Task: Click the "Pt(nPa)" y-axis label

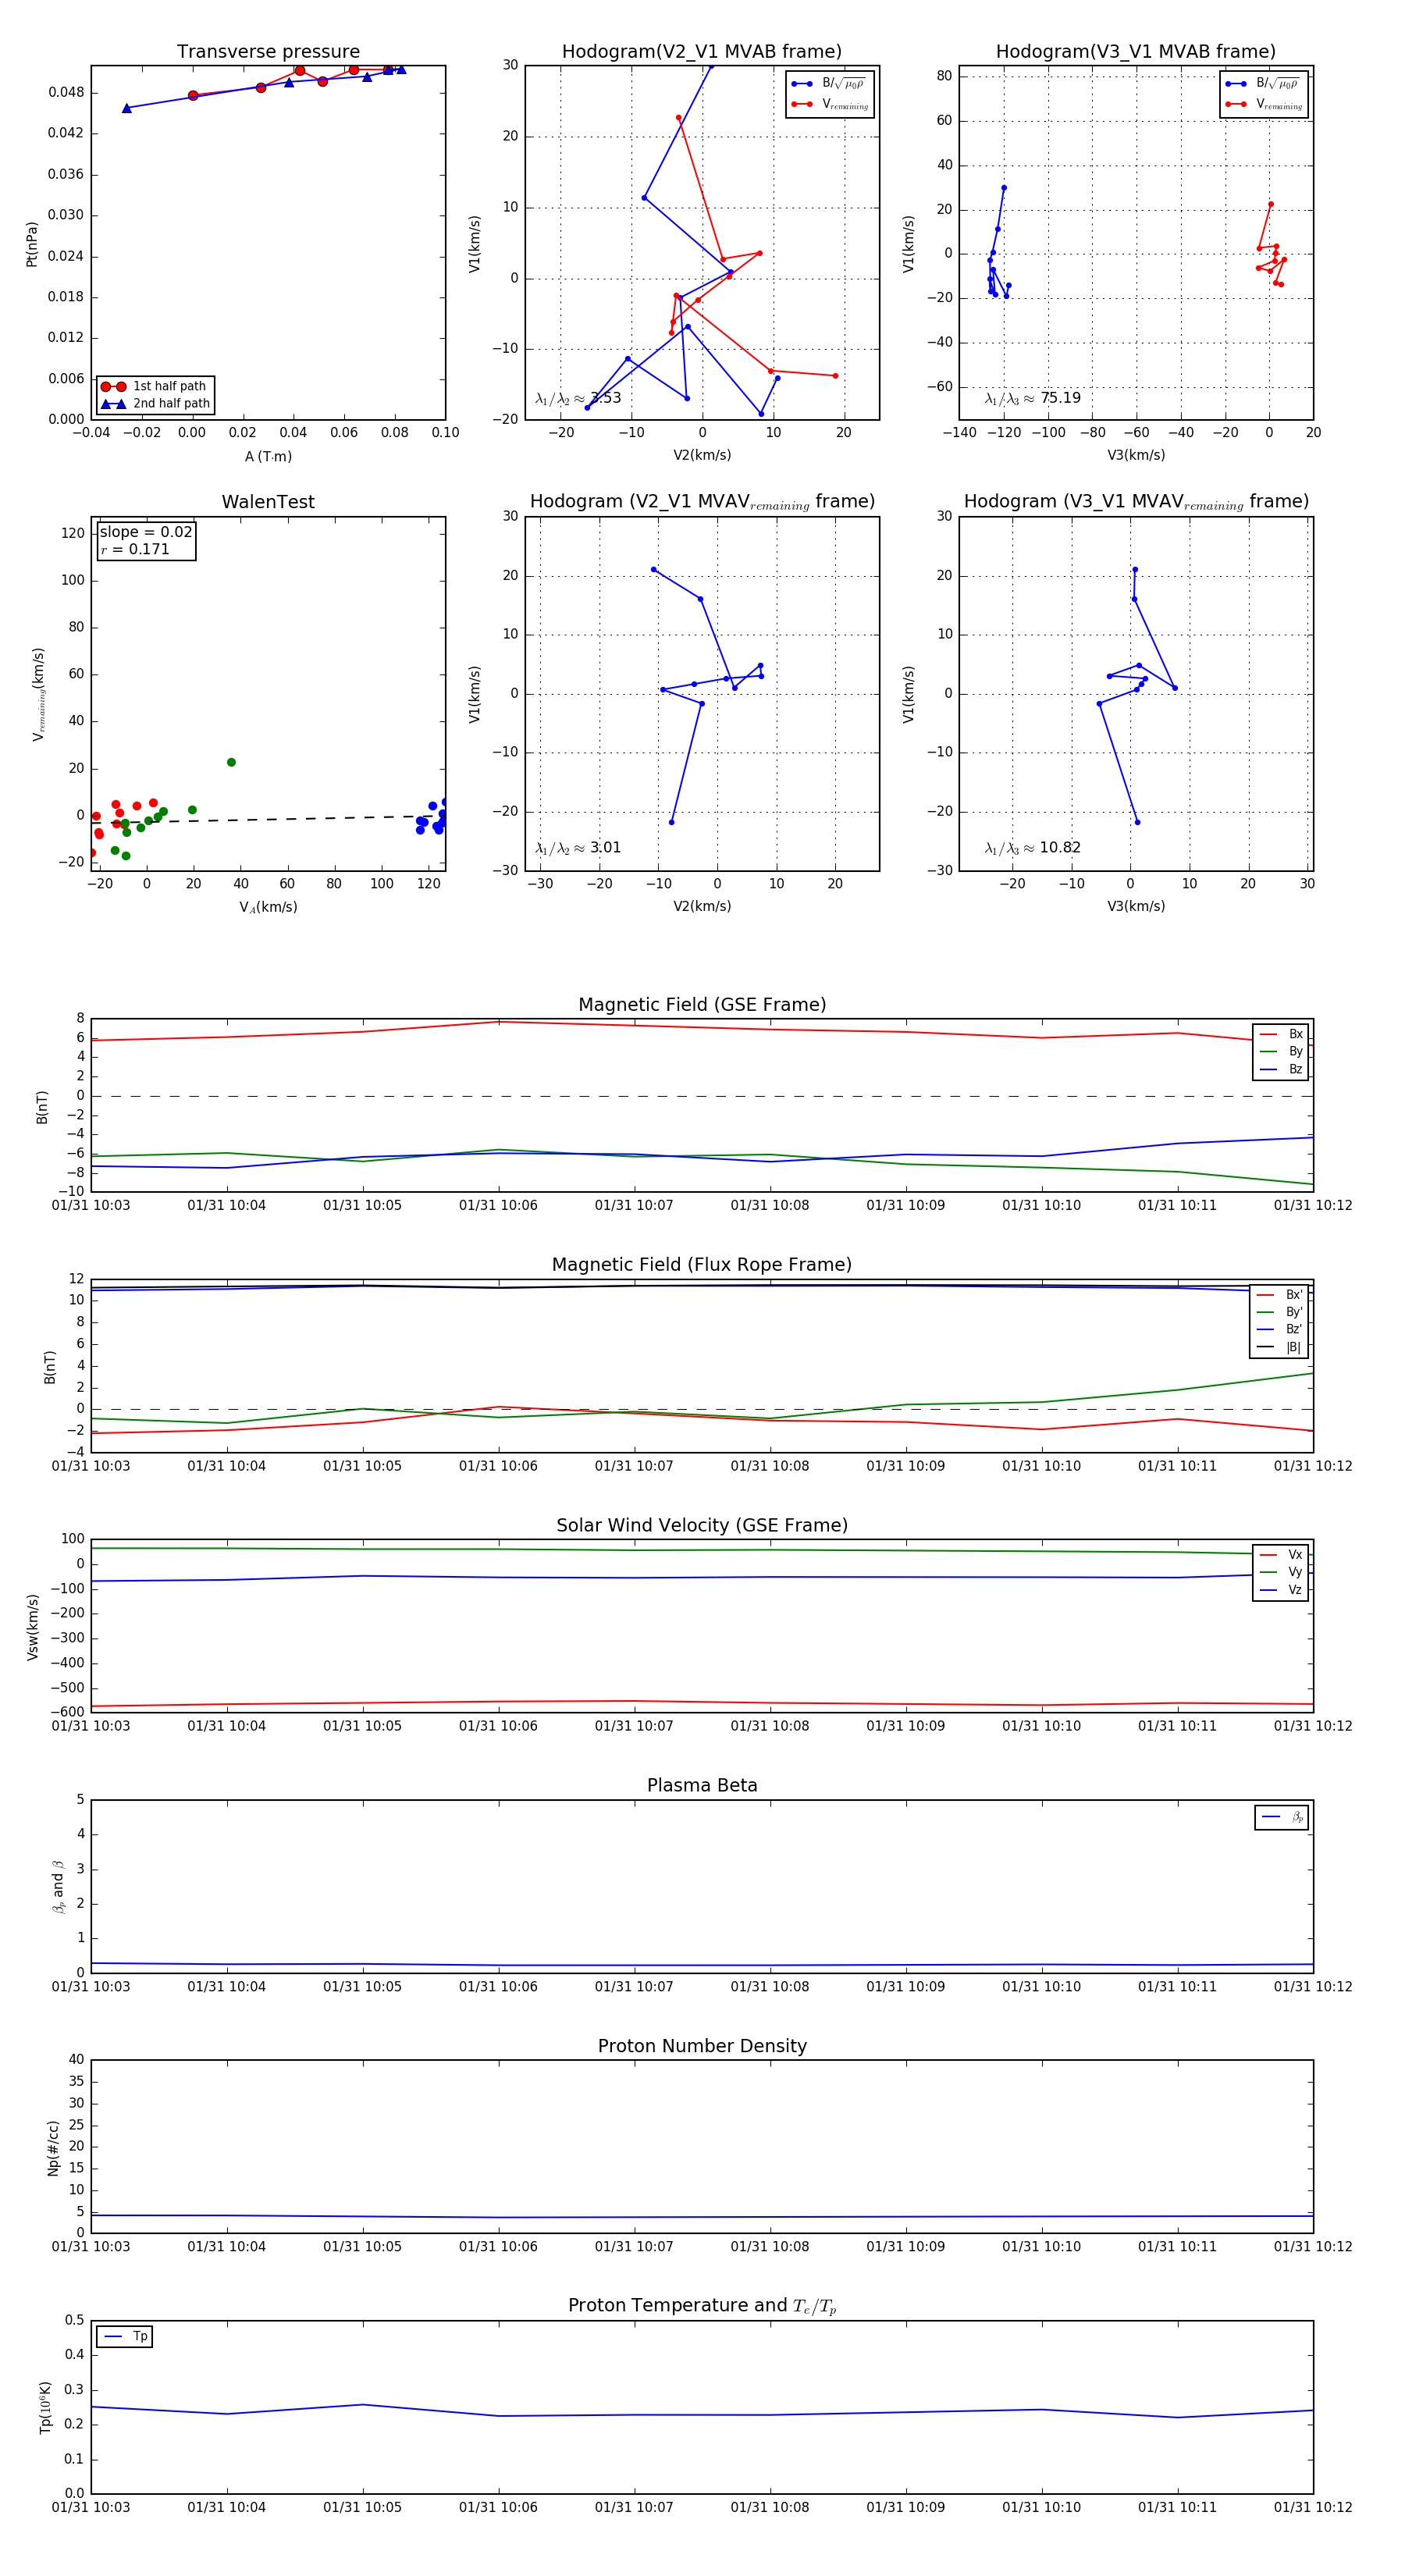Action: [x=31, y=244]
